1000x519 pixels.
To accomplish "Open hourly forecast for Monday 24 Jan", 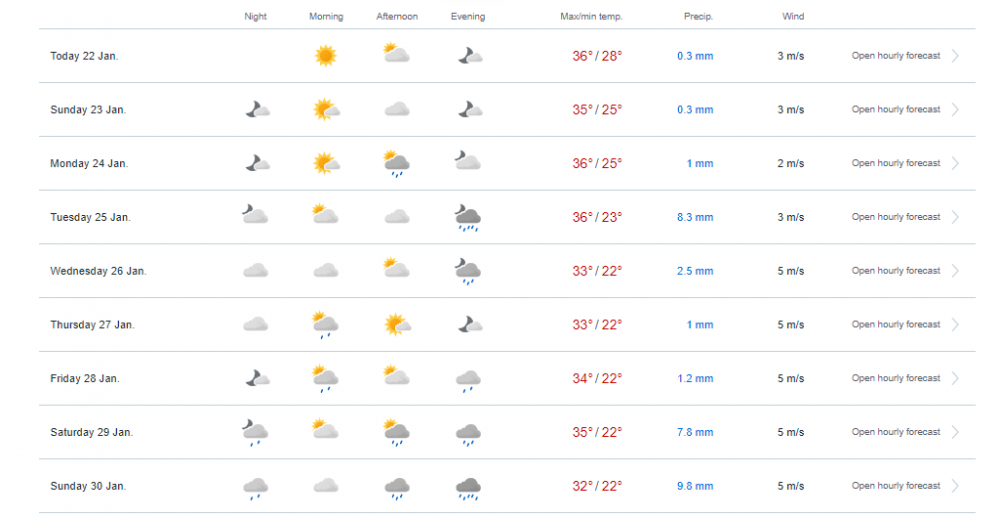I will [895, 163].
